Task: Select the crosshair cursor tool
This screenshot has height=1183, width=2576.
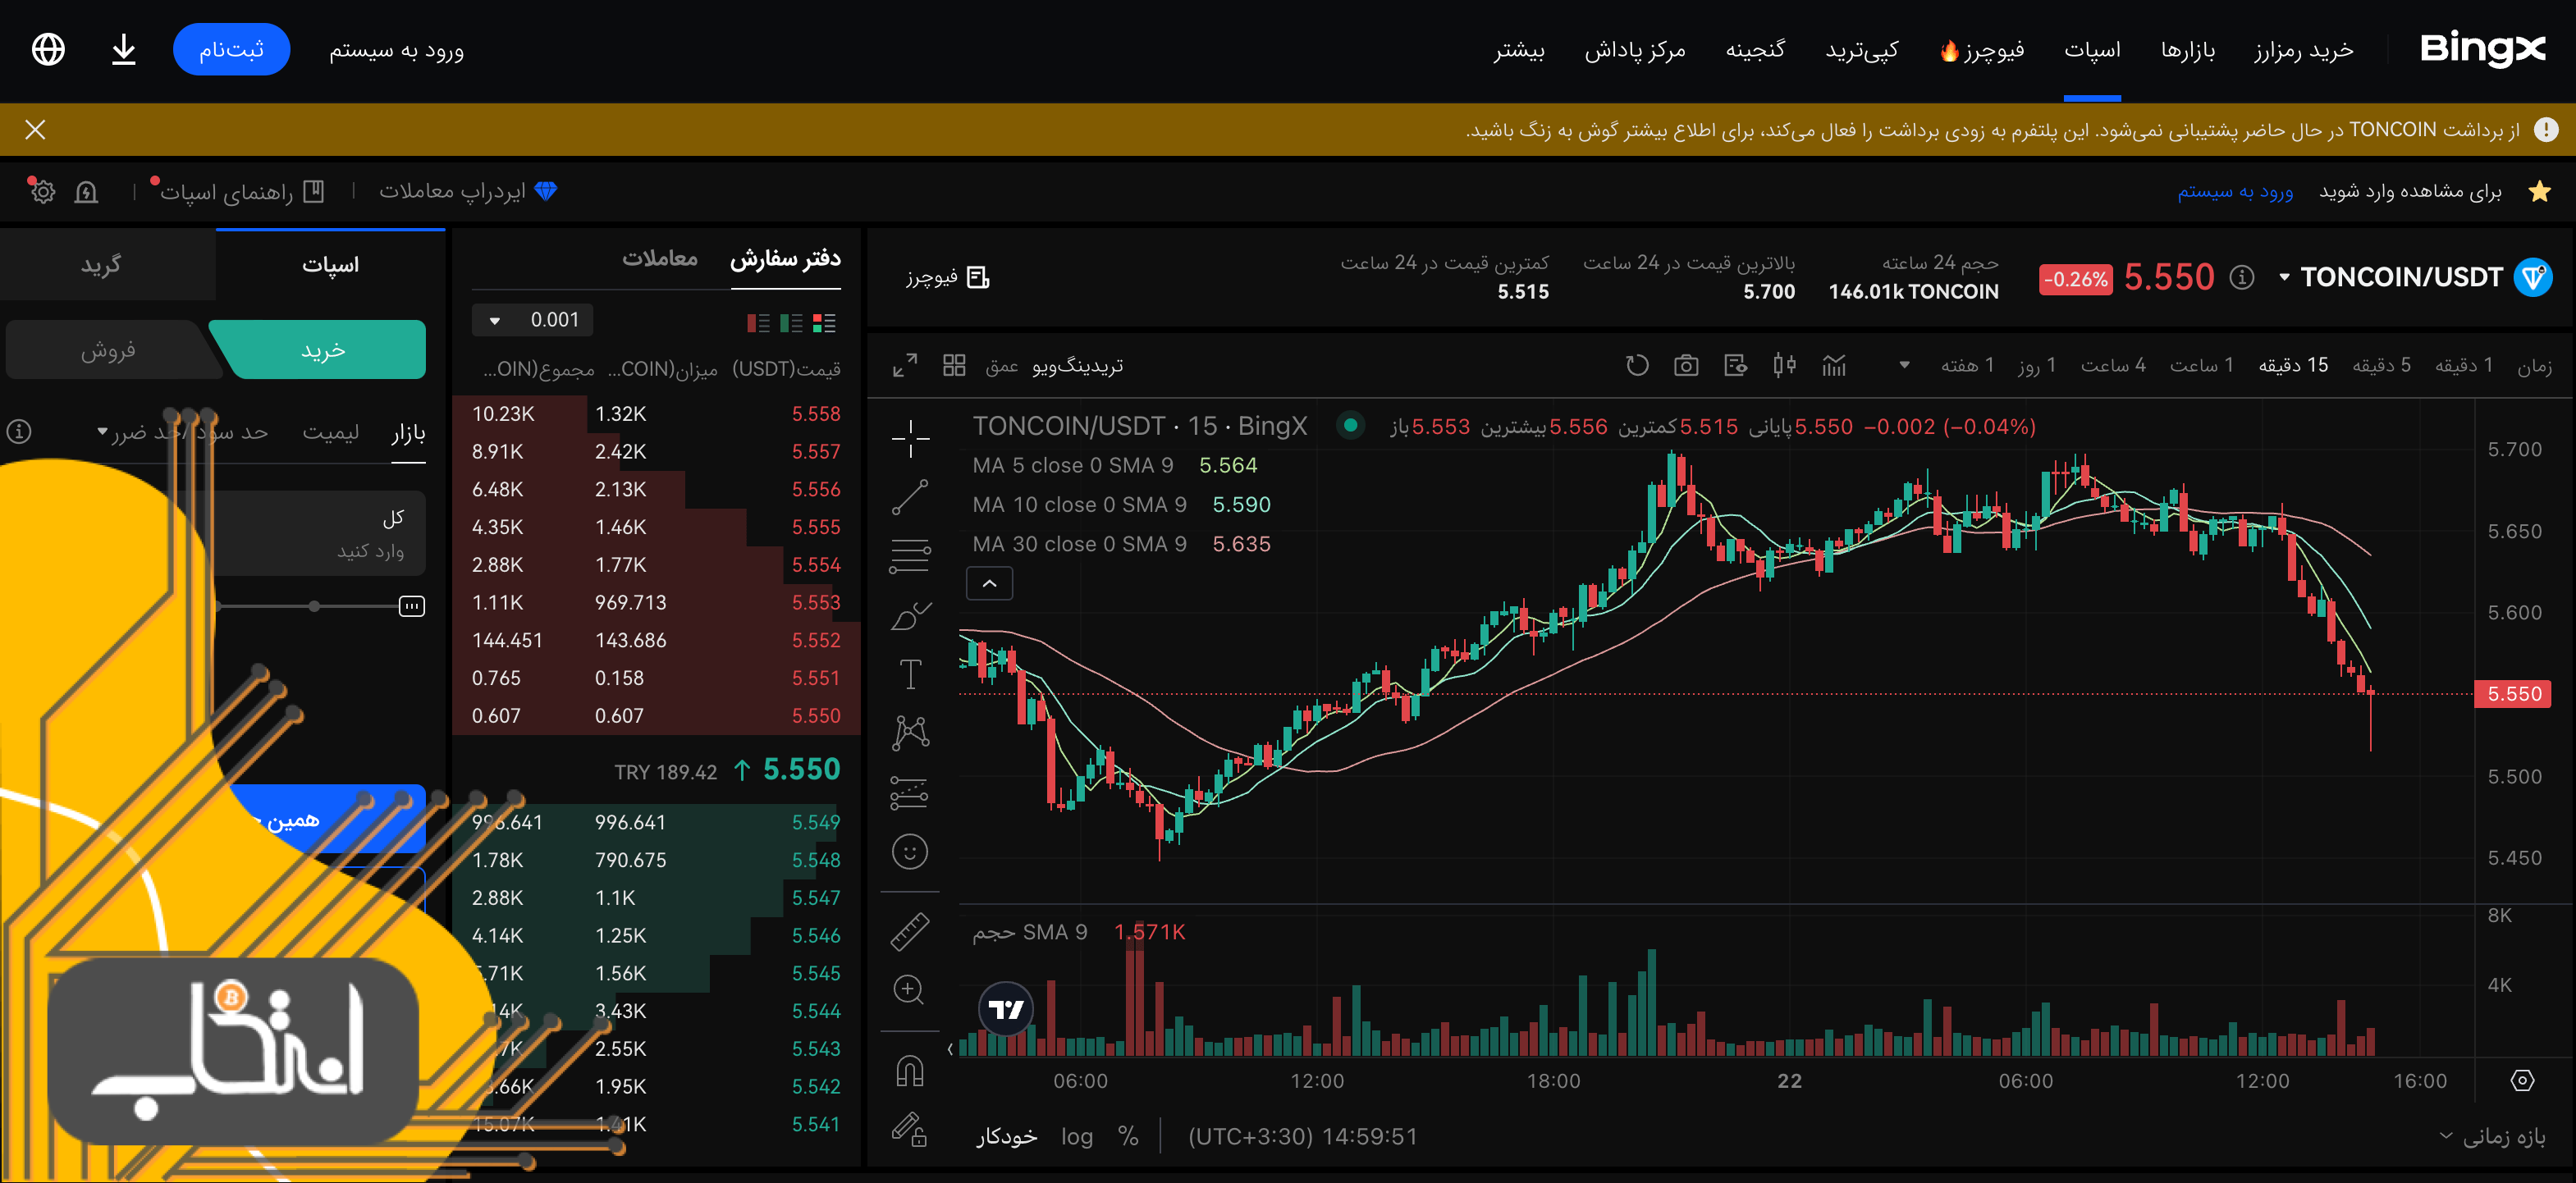Action: click(910, 438)
